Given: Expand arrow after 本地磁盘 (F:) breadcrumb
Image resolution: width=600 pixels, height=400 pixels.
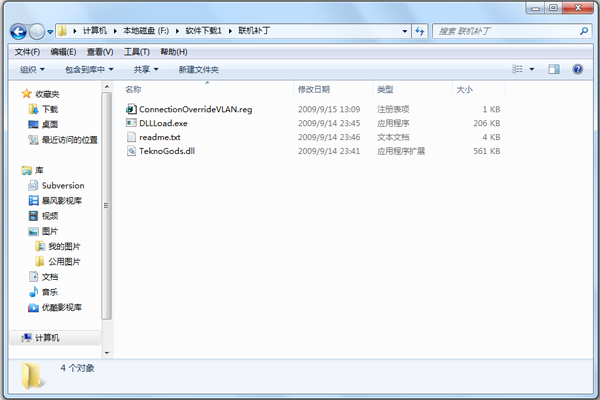Looking at the screenshot, I should point(177,31).
